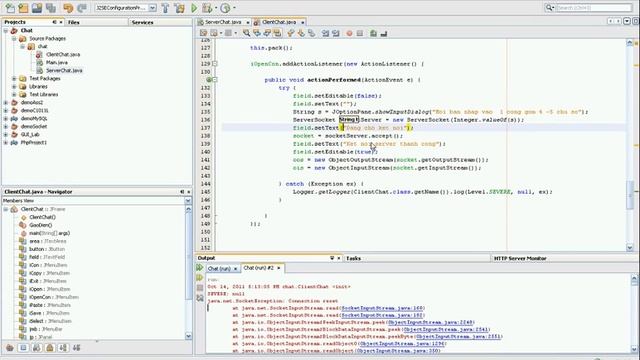The height and width of the screenshot is (360, 640).
Task: Click the Build Project hammer icon
Action: tap(166, 8)
